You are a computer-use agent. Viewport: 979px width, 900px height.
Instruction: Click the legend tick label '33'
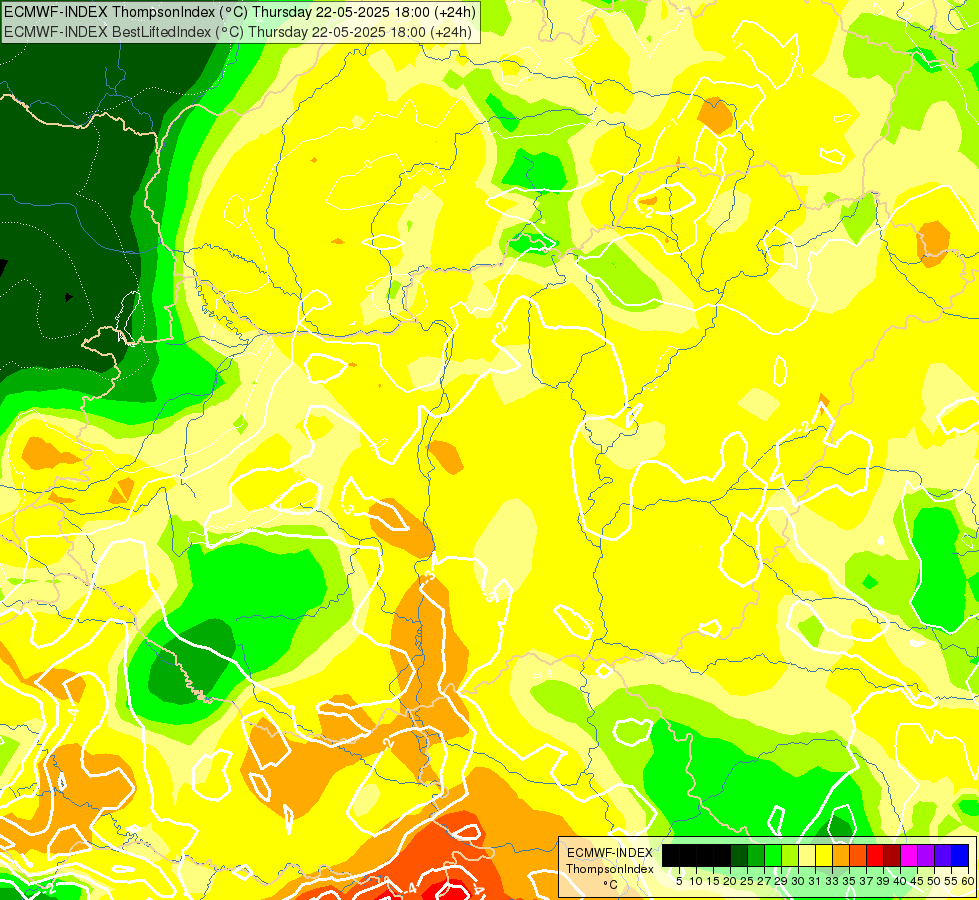click(833, 881)
